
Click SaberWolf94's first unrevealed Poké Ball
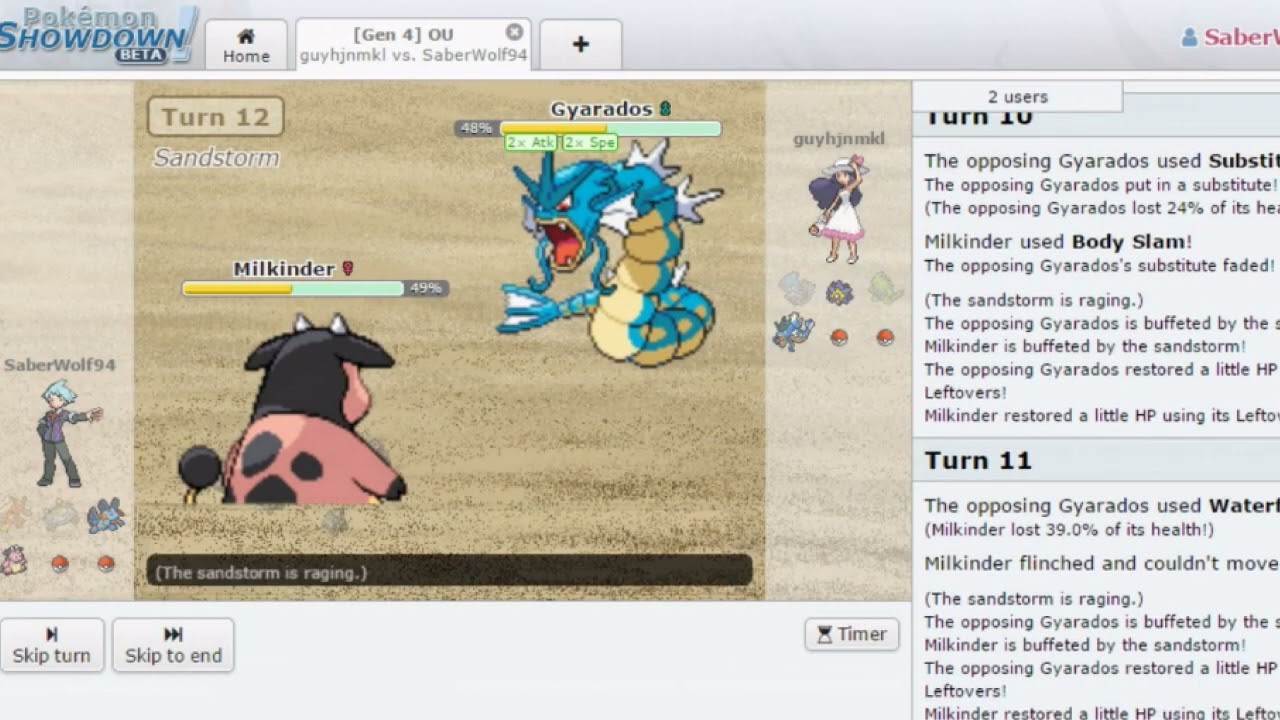(59, 563)
